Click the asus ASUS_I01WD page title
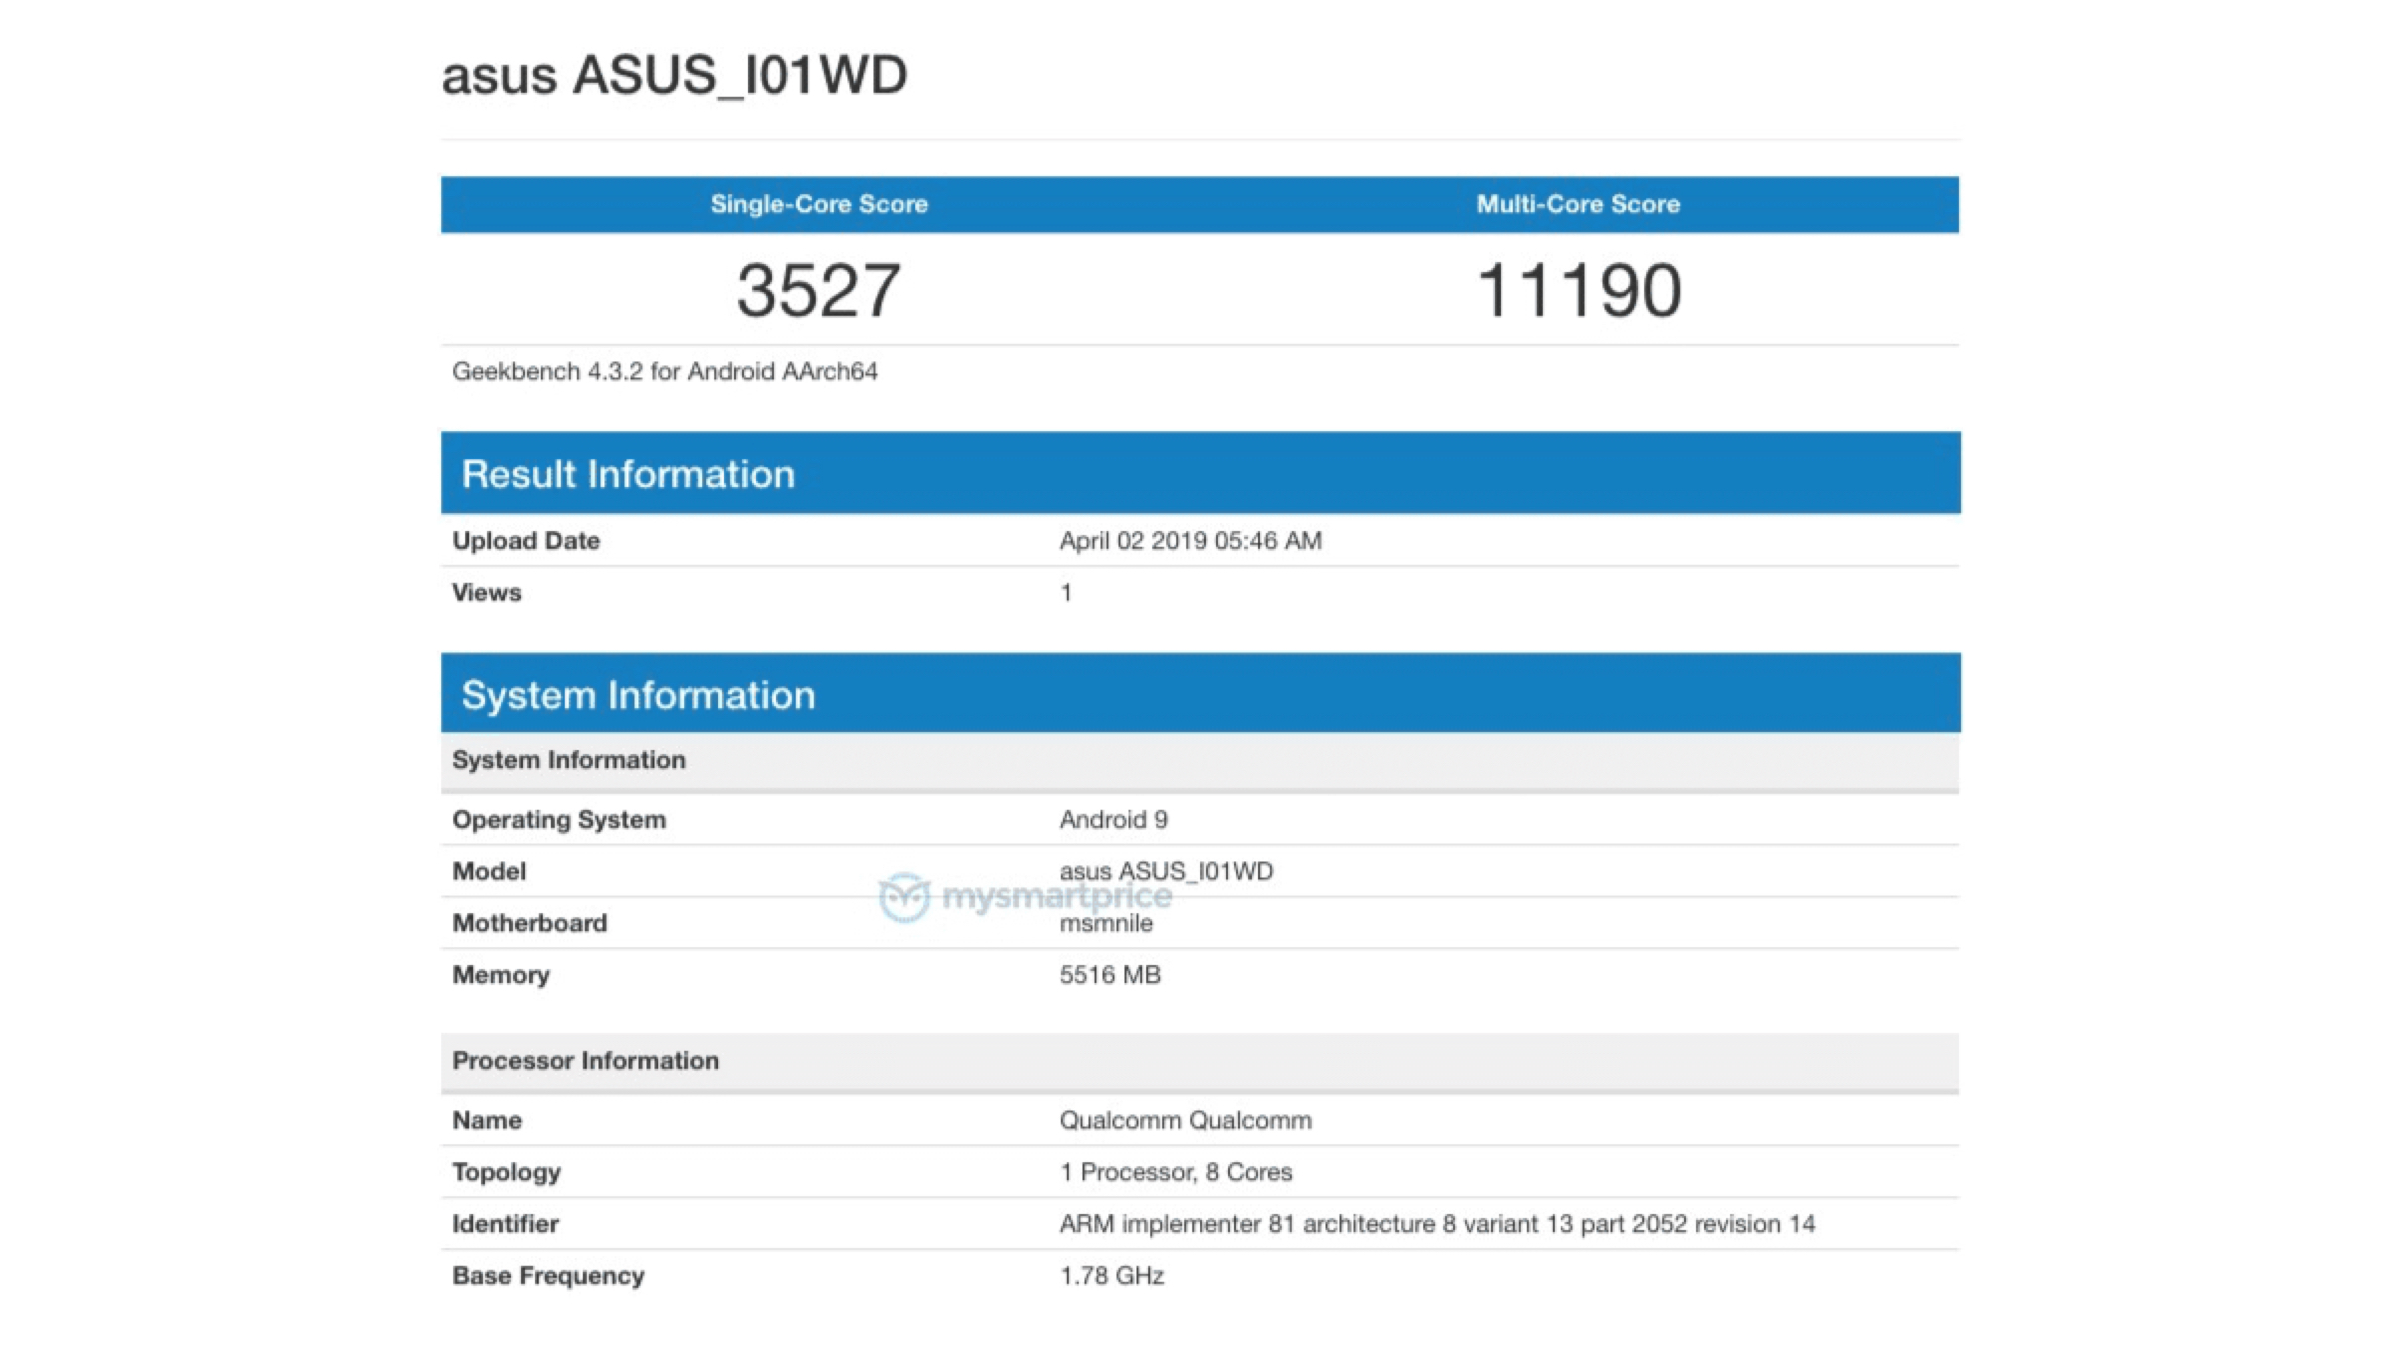The image size is (2400, 1345). click(674, 75)
